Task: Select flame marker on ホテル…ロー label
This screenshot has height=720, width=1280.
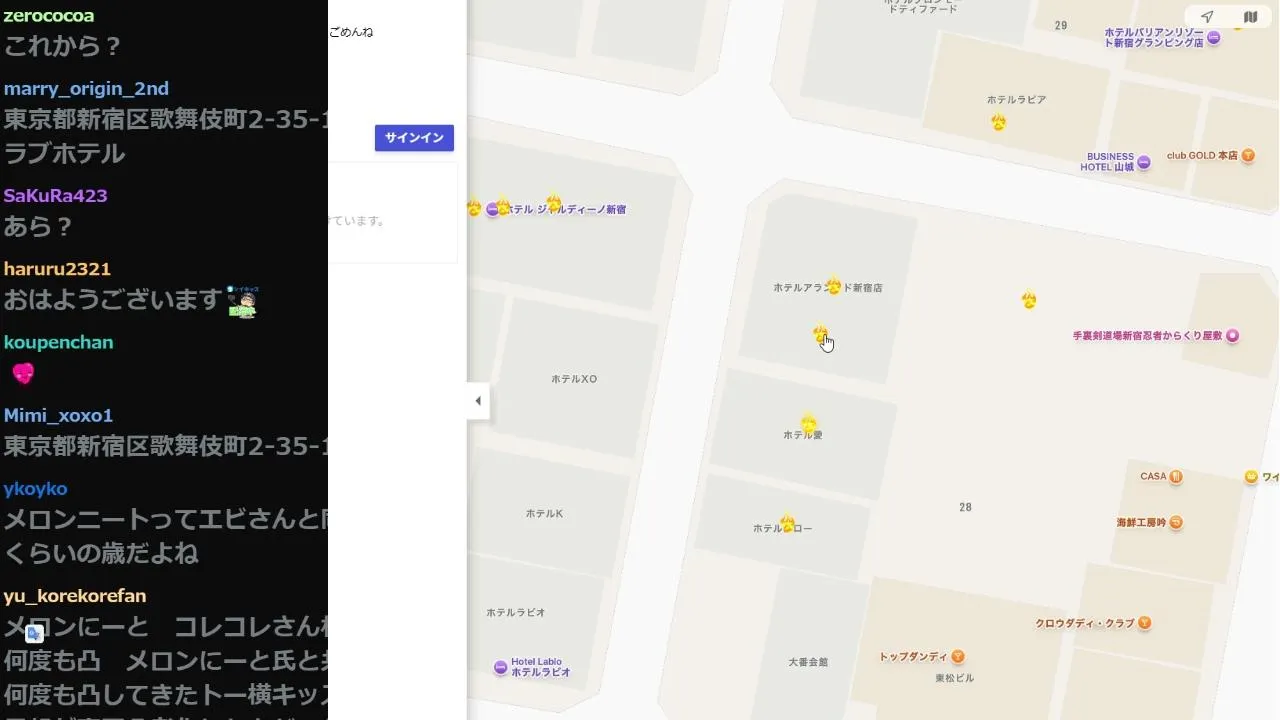Action: (788, 524)
